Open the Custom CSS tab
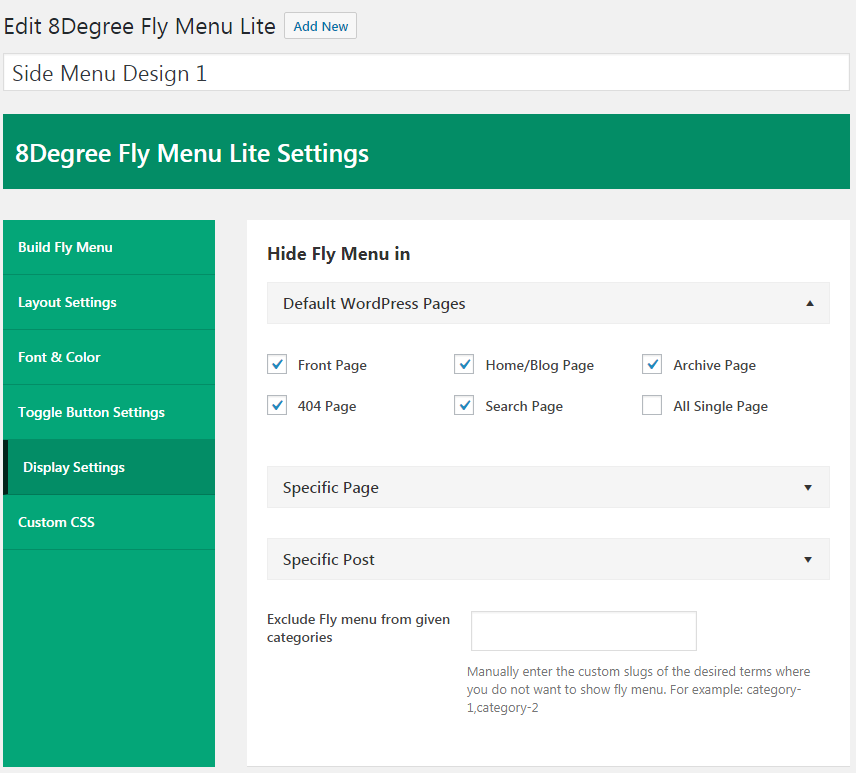Image resolution: width=856 pixels, height=773 pixels. pyautogui.click(x=109, y=522)
